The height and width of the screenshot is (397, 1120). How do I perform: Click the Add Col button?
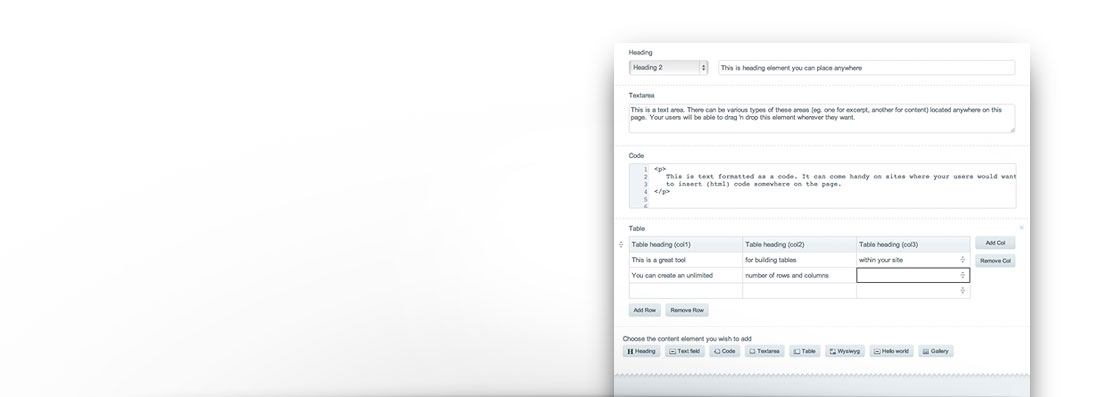pos(995,243)
